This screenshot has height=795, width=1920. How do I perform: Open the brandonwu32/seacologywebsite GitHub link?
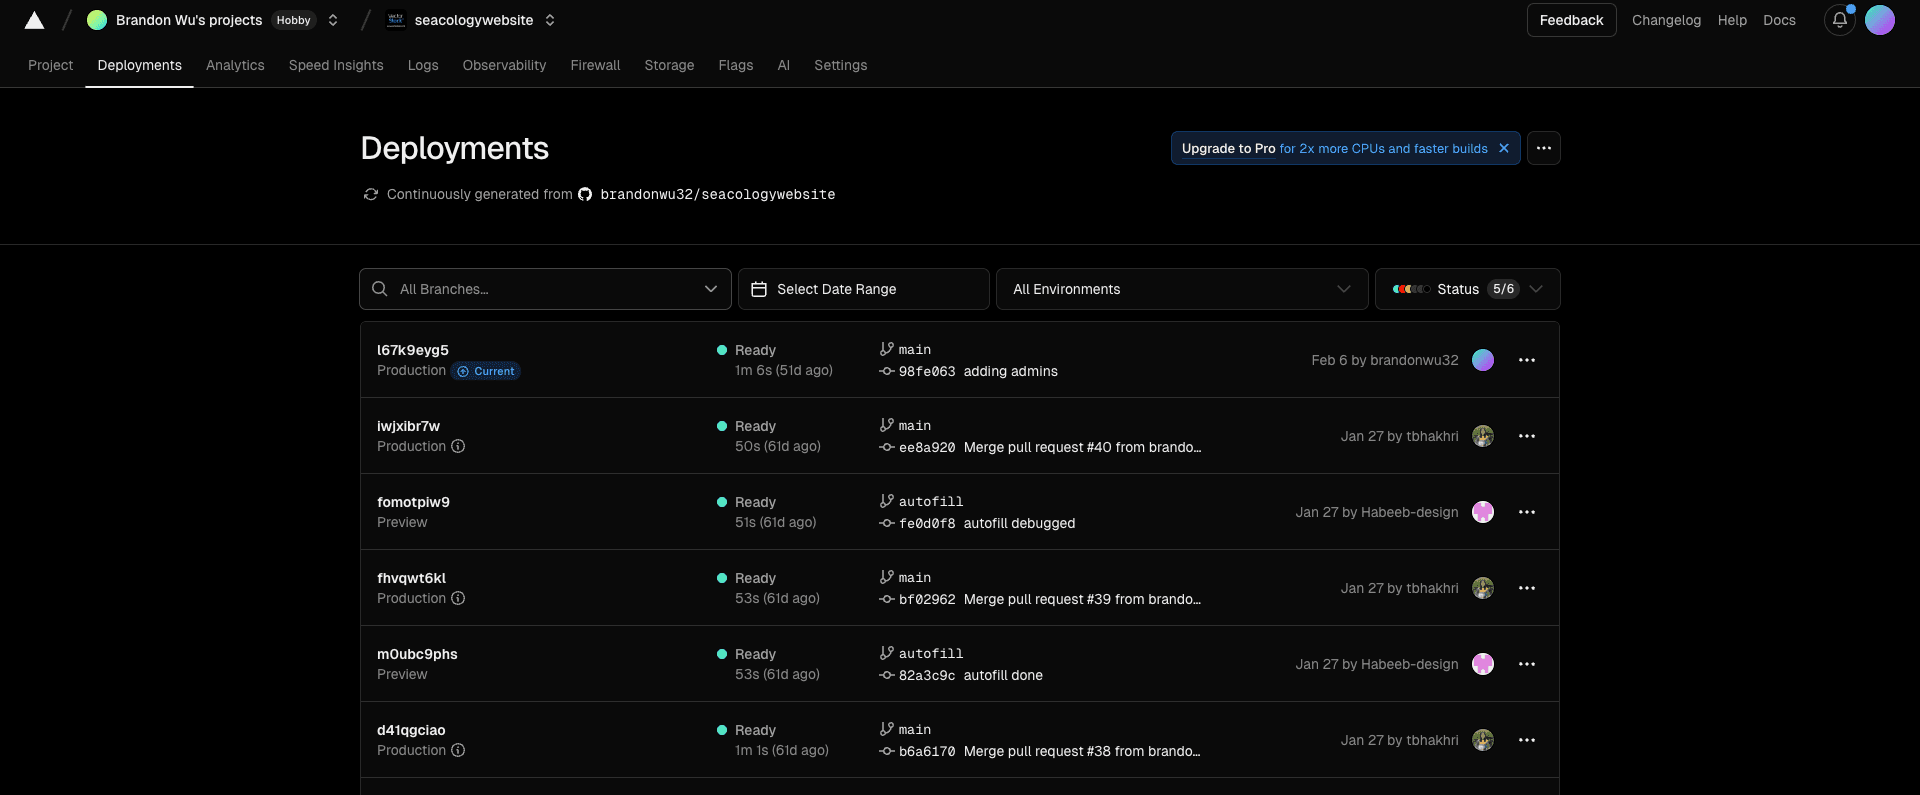717,194
